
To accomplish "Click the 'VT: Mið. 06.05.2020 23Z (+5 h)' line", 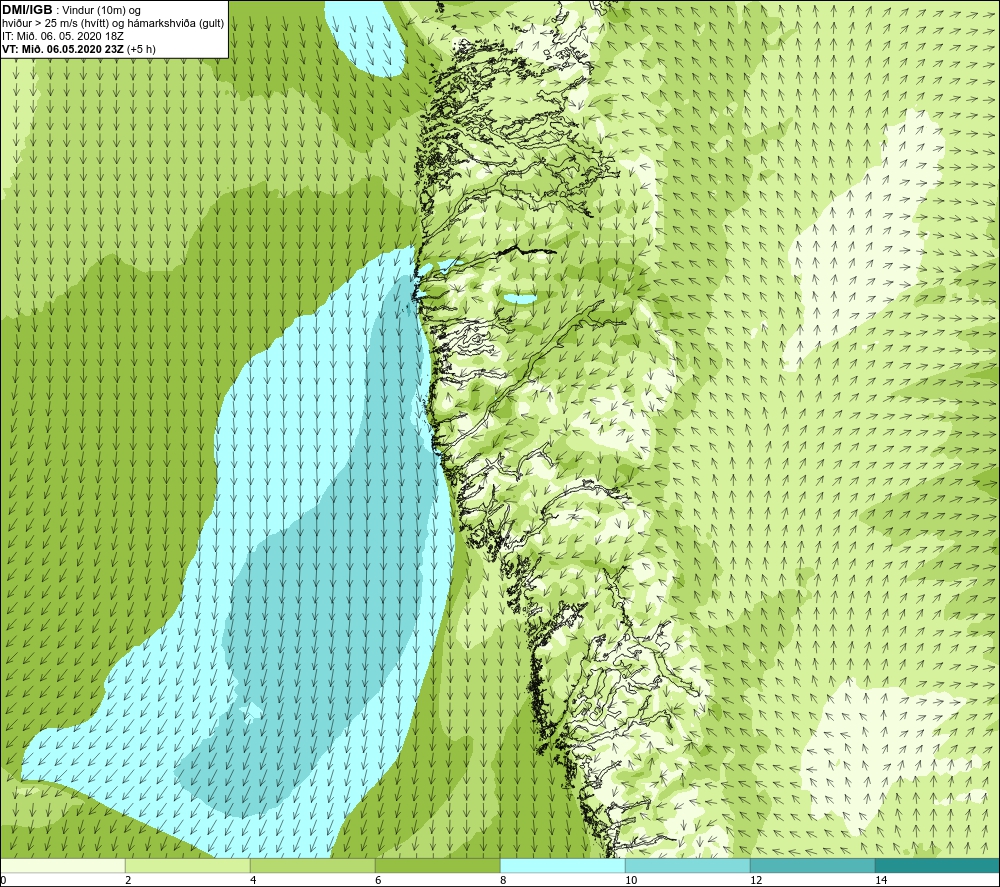I will (78, 49).
